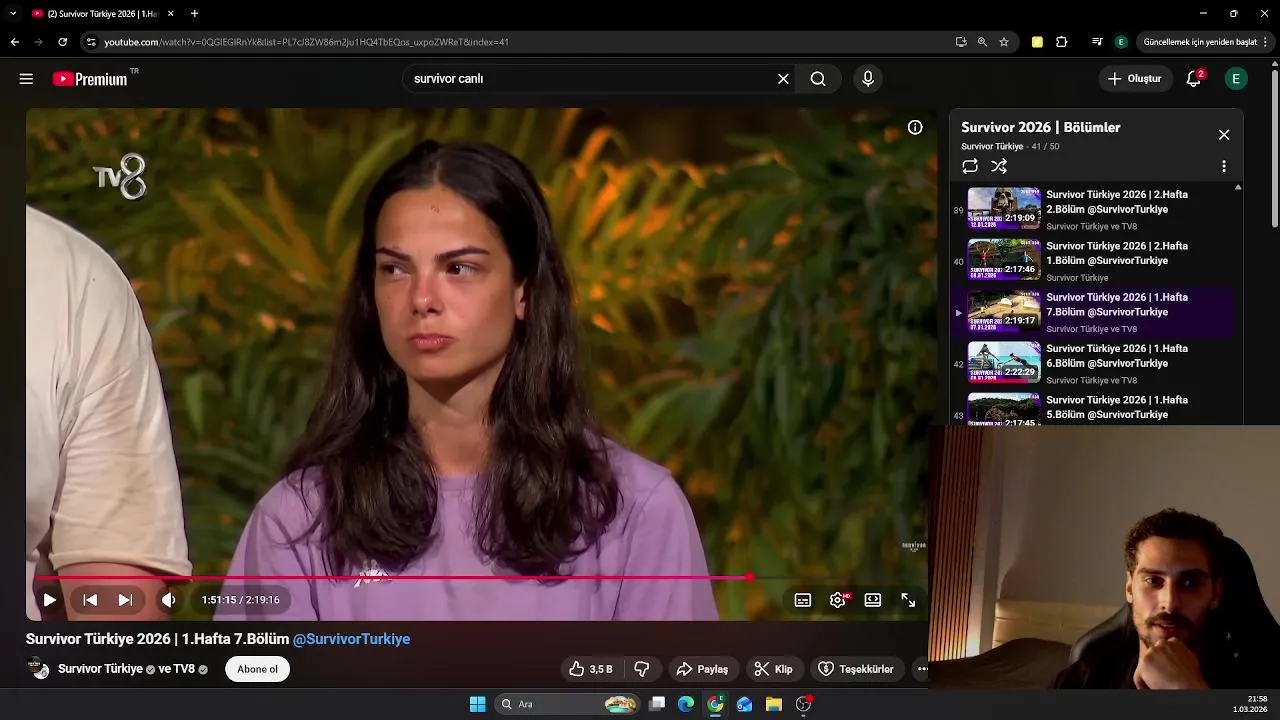Open account avatar menu
The width and height of the screenshot is (1280, 720).
1236,79
